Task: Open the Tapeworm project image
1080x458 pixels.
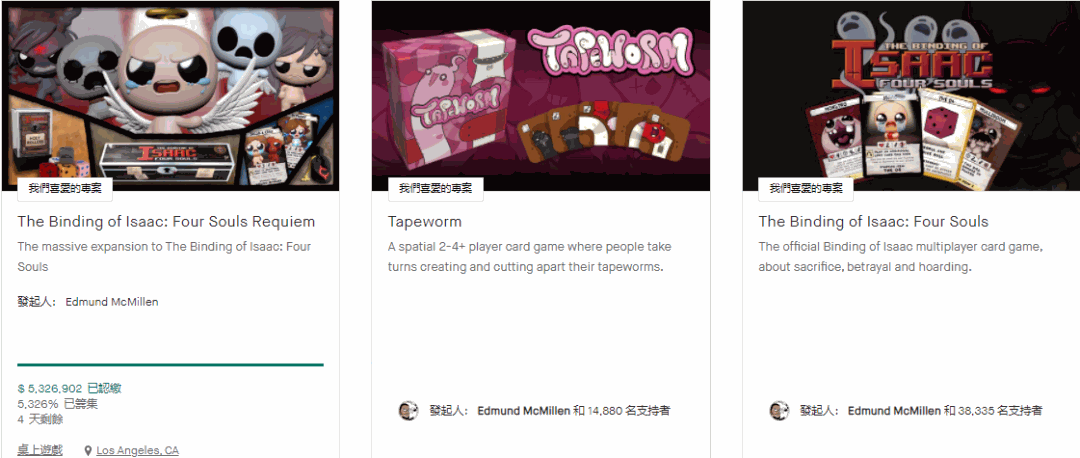Action: tap(541, 96)
